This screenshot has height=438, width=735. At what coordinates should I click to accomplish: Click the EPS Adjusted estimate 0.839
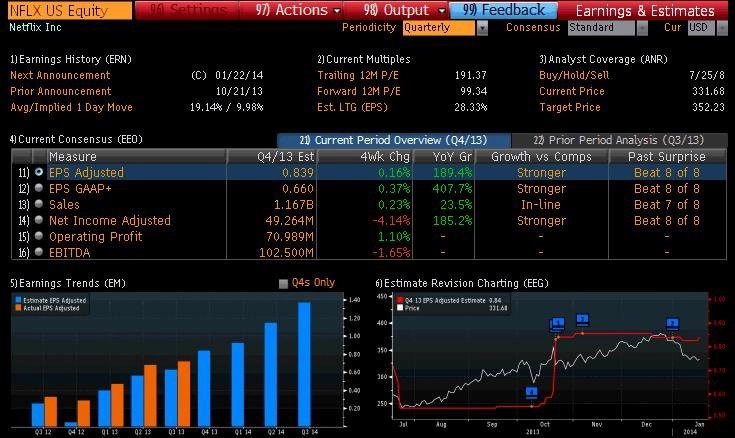pos(298,173)
